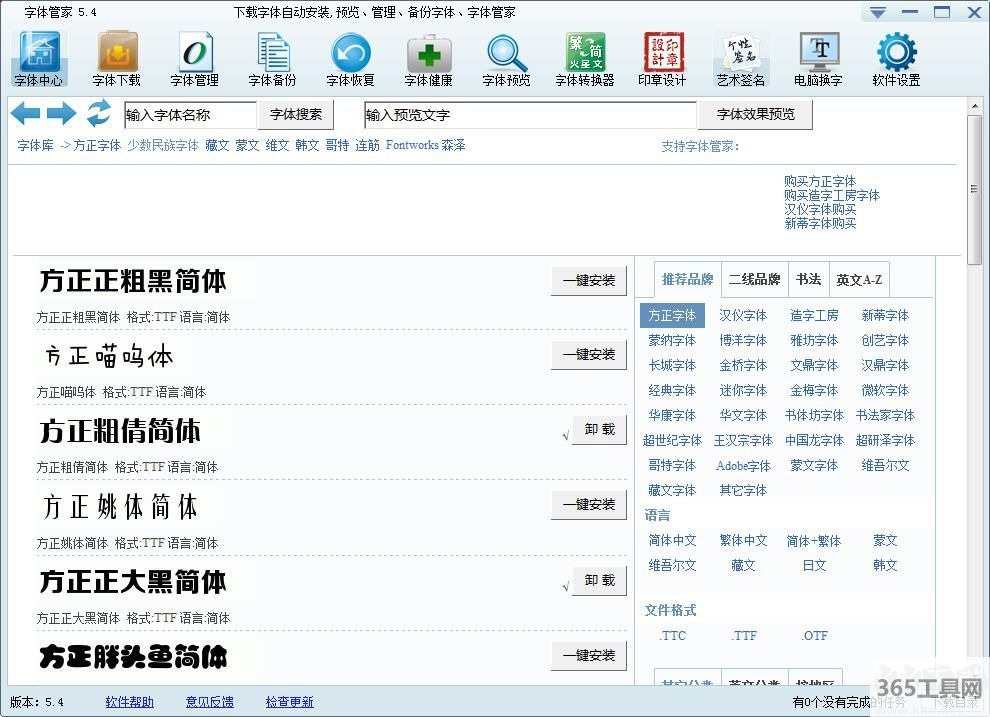Uninstall 方正粗倩简体 with 卸载 button
The image size is (990, 717).
(x=599, y=430)
